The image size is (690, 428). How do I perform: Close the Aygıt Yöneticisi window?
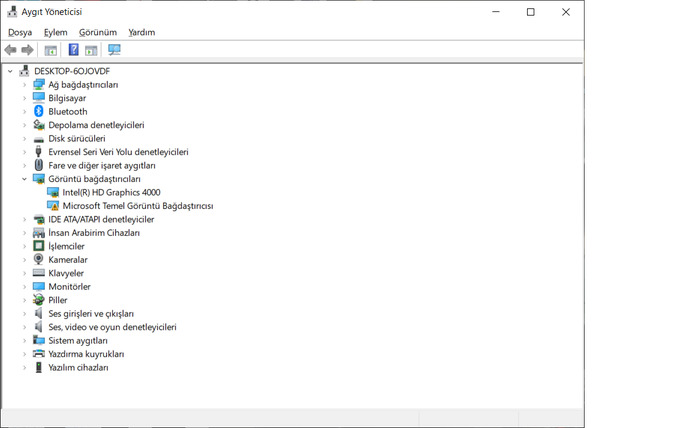click(x=566, y=12)
